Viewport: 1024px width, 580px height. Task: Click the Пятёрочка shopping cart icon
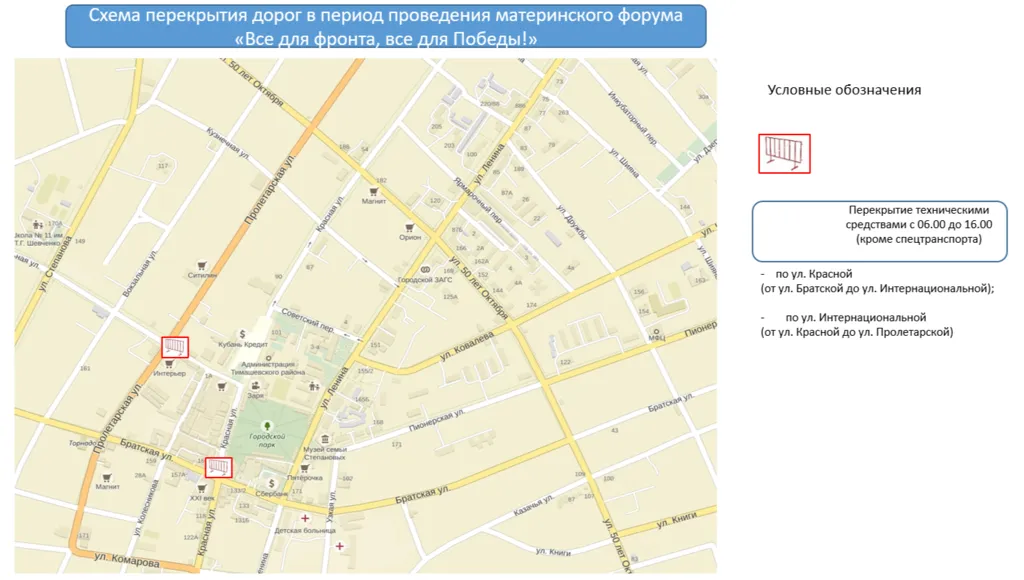[305, 467]
